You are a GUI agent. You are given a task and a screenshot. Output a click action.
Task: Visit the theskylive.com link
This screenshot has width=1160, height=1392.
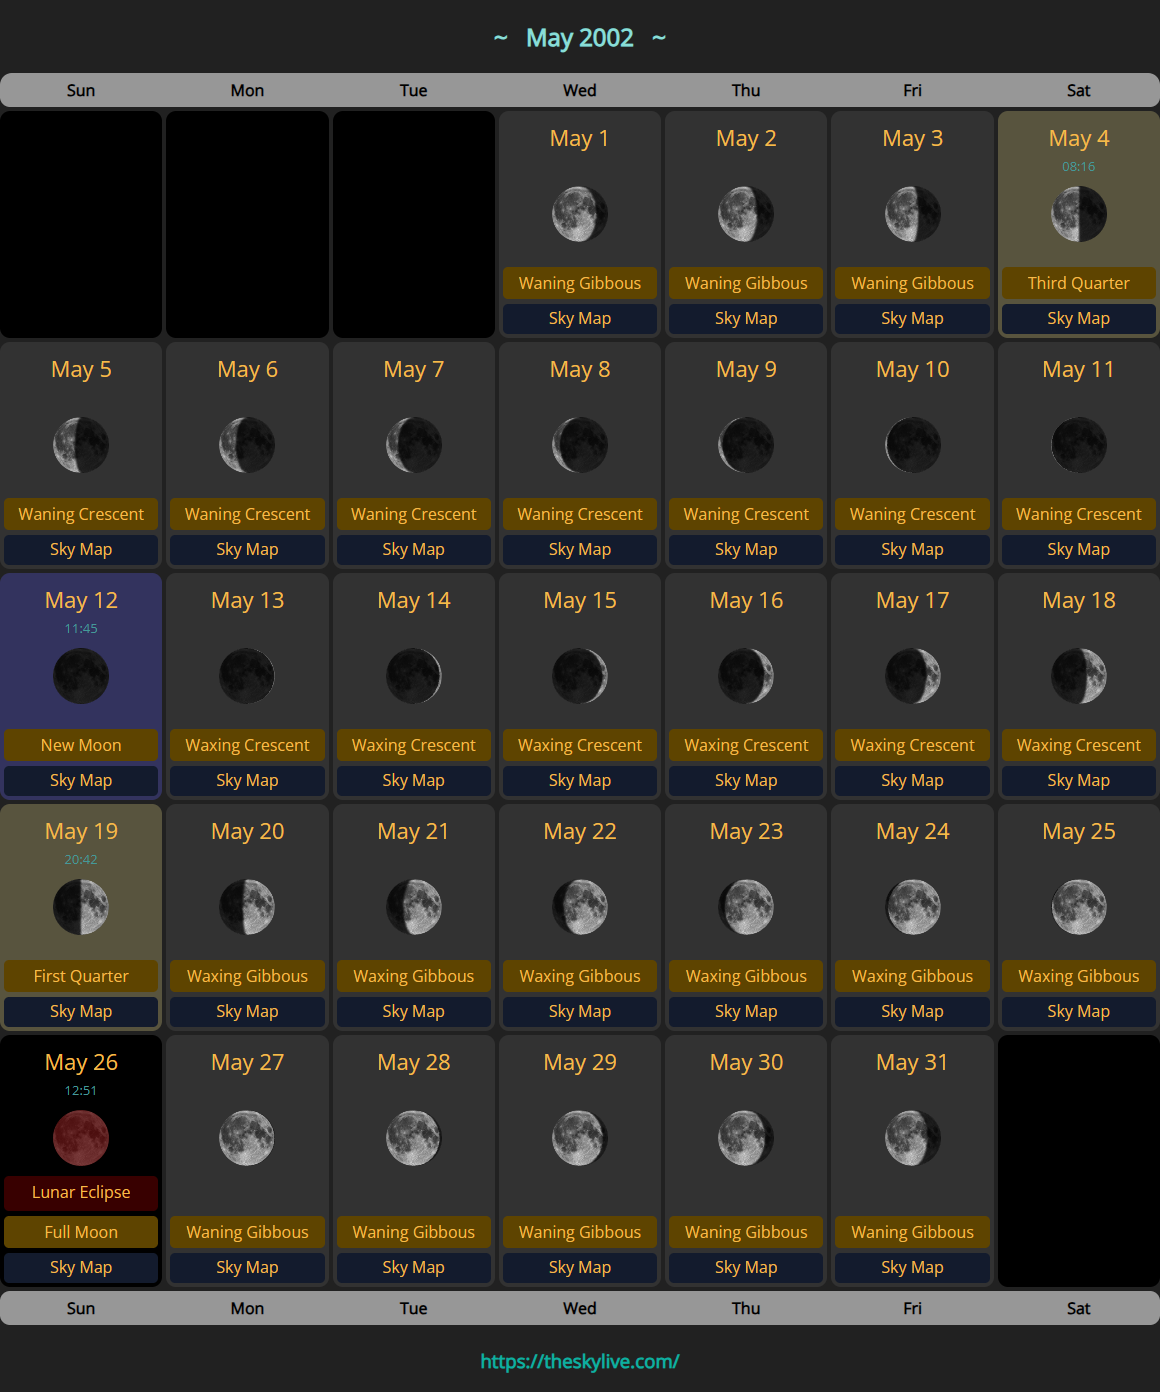[579, 1361]
